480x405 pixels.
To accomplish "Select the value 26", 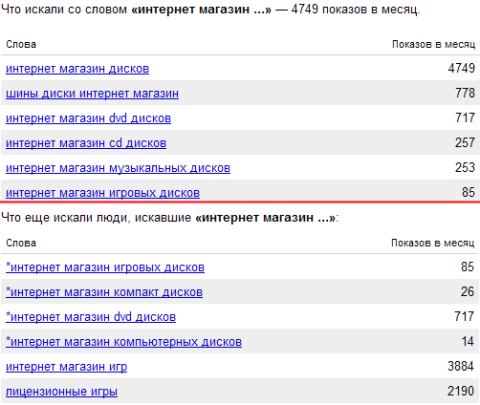I will 467,291.
